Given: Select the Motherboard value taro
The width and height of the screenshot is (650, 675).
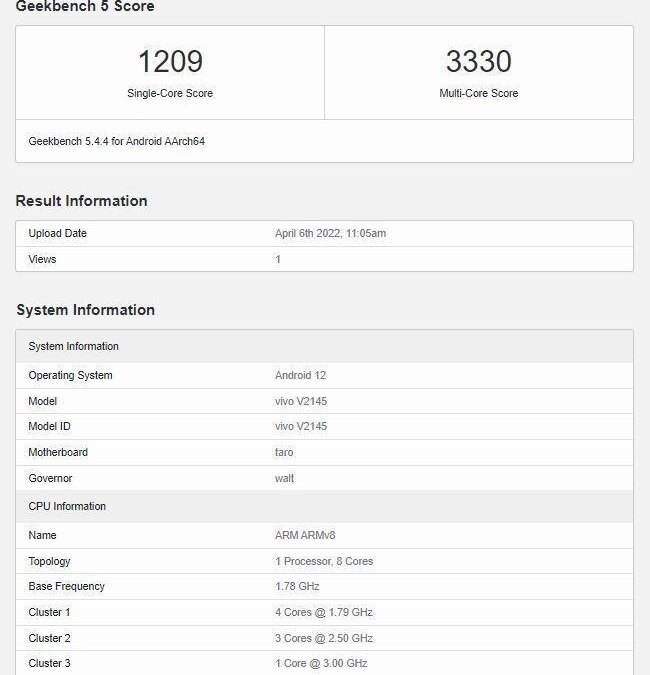Looking at the screenshot, I should coord(284,452).
